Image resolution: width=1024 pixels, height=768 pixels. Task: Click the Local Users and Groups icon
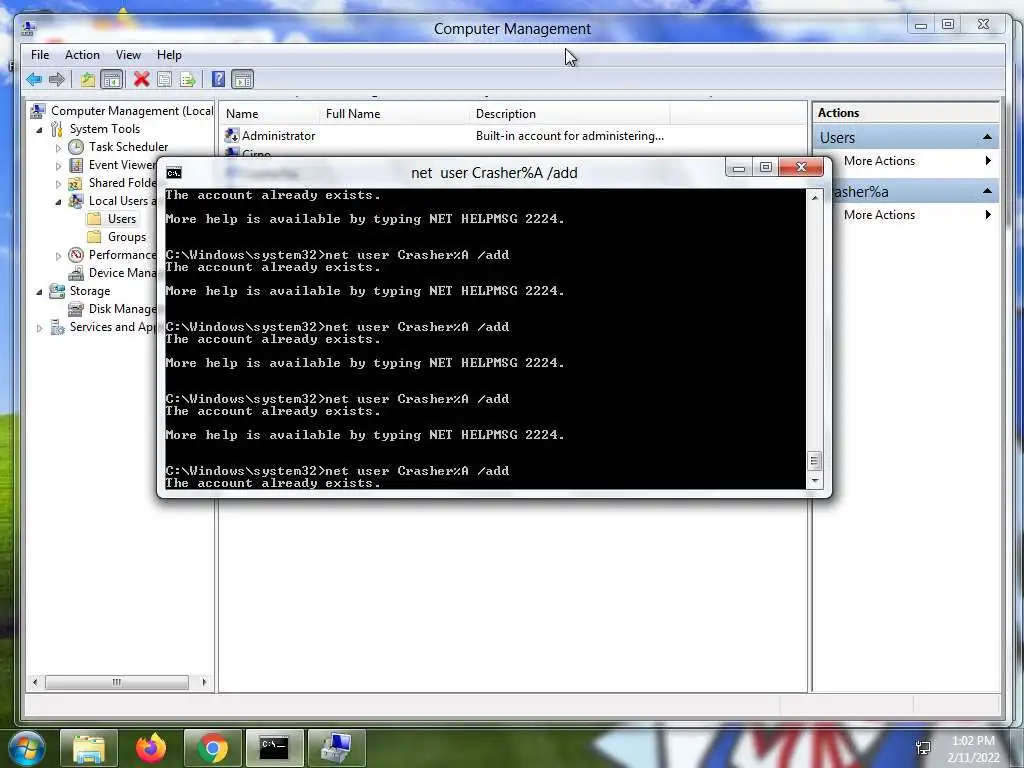click(x=76, y=200)
